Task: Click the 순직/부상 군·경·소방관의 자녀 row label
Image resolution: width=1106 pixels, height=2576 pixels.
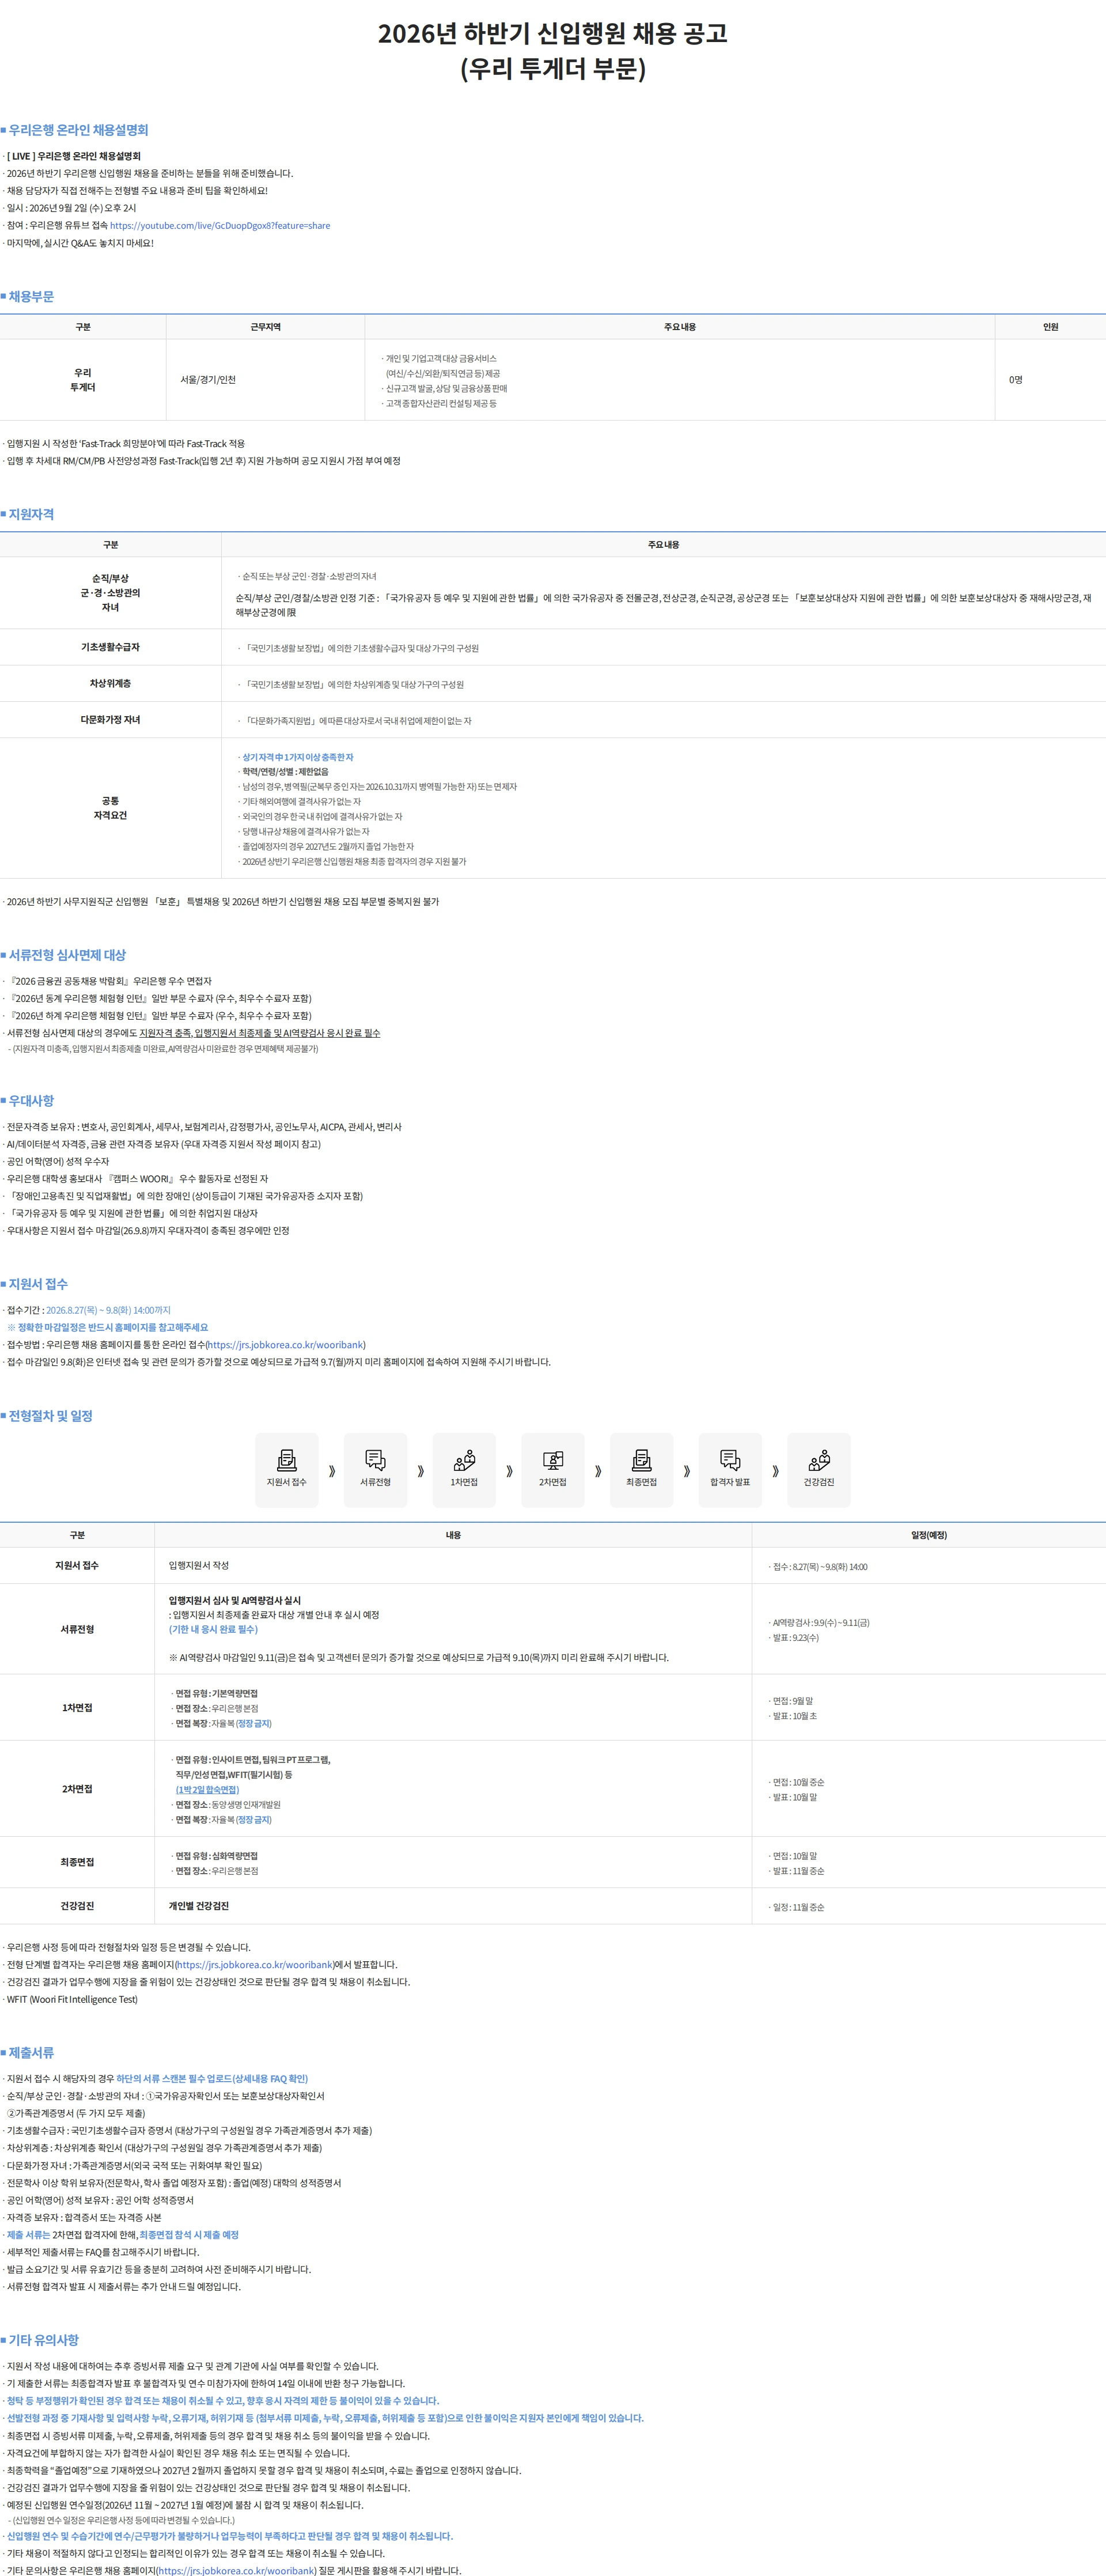Action: [x=110, y=593]
